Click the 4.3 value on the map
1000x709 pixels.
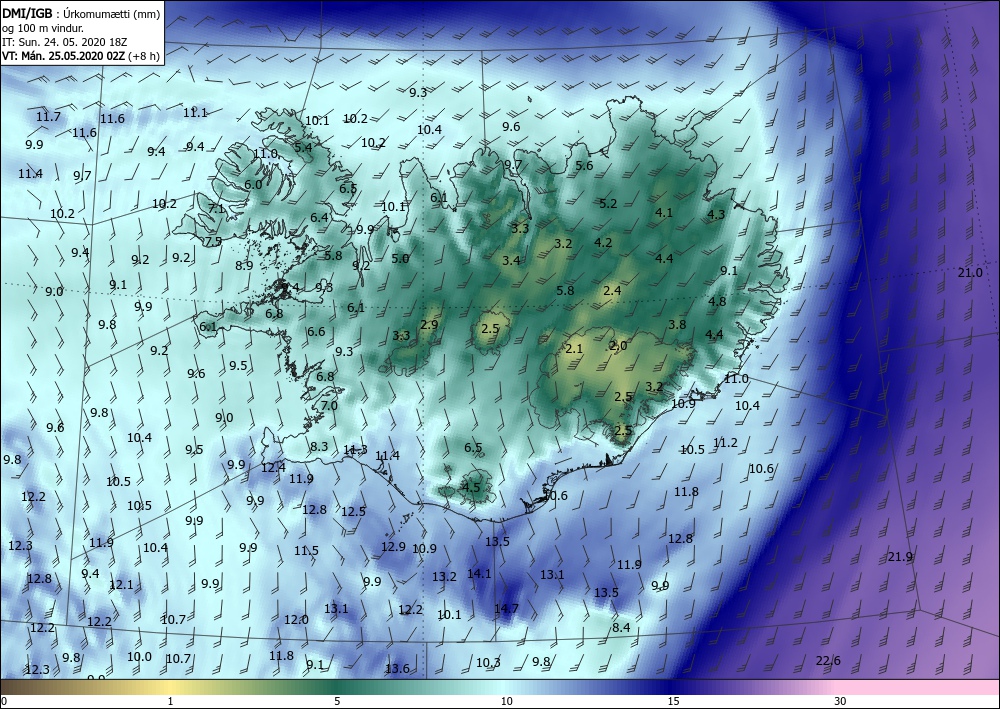716,214
